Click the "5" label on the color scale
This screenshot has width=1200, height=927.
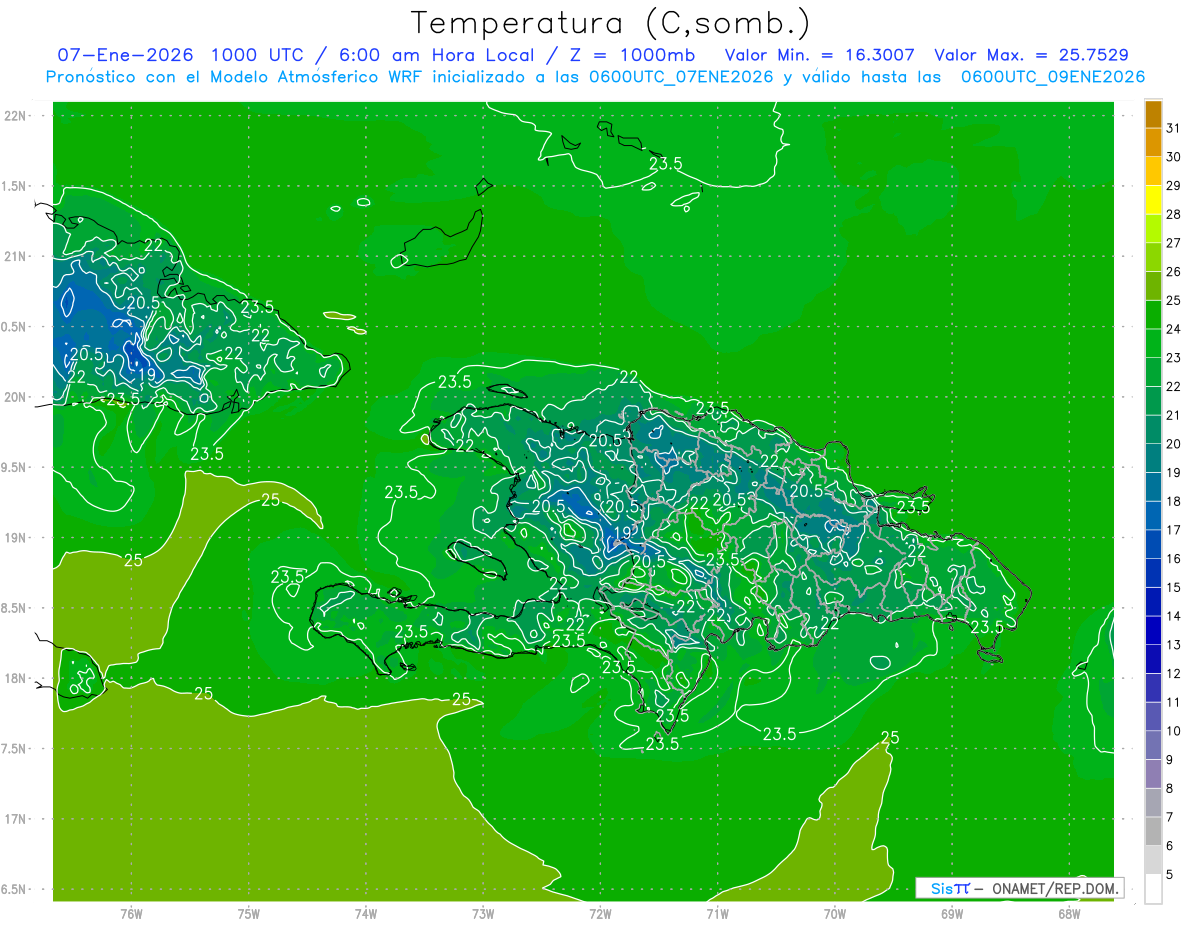(x=1169, y=875)
